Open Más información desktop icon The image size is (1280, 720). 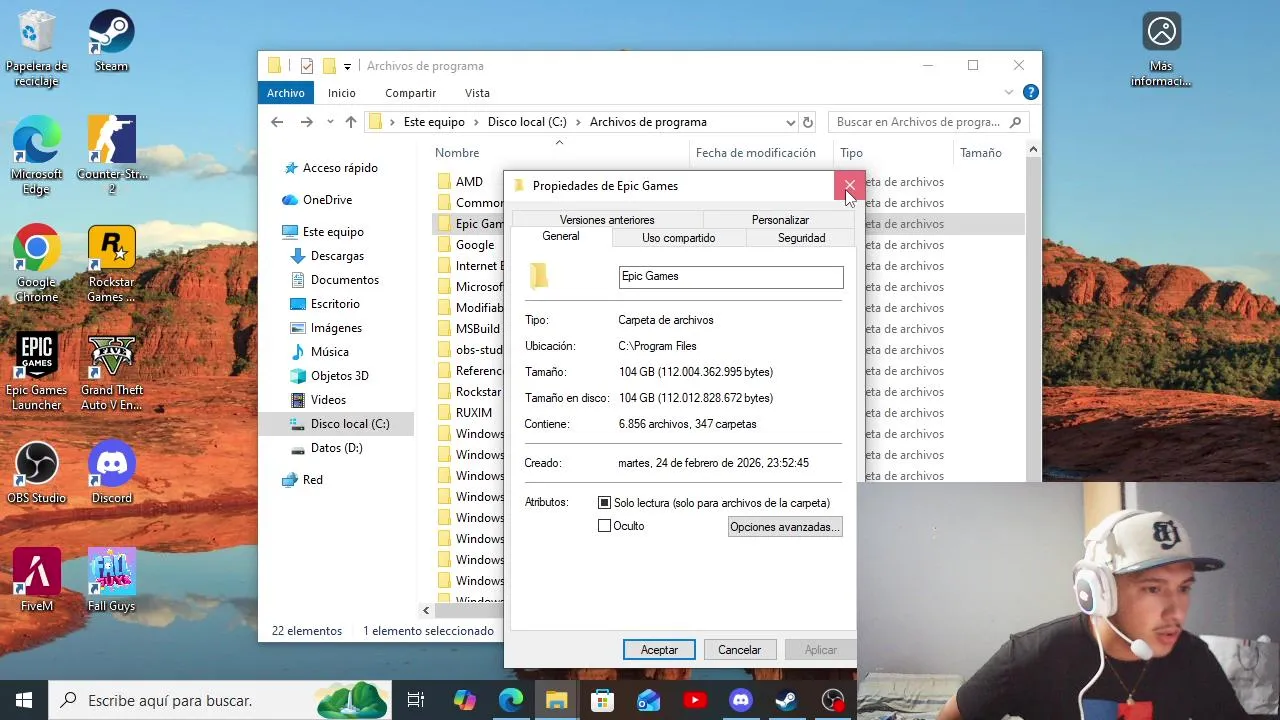pyautogui.click(x=1161, y=48)
